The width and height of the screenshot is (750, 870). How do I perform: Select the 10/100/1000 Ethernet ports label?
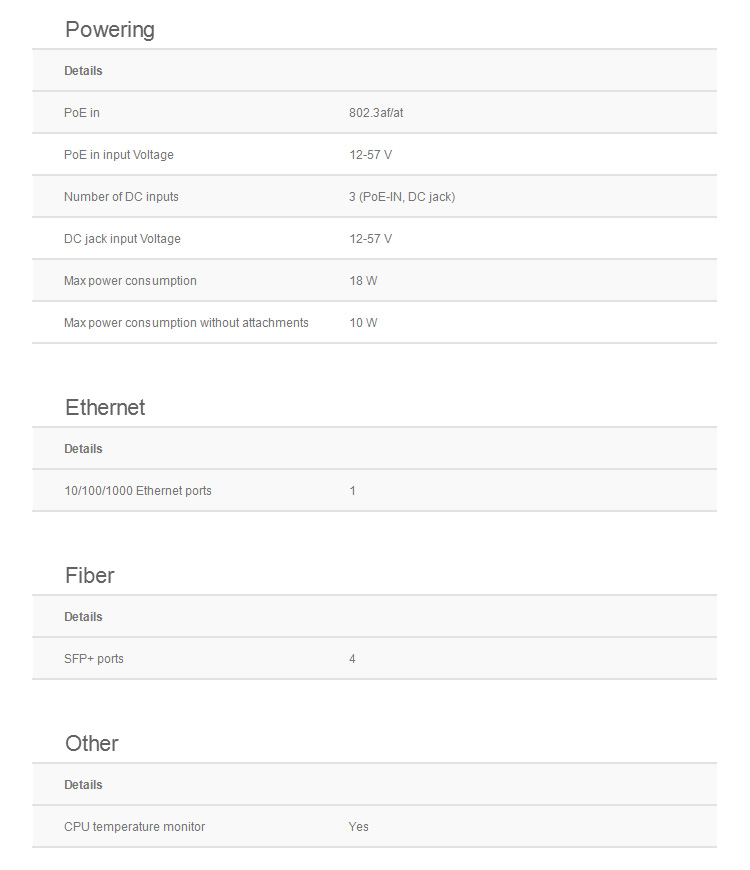138,491
